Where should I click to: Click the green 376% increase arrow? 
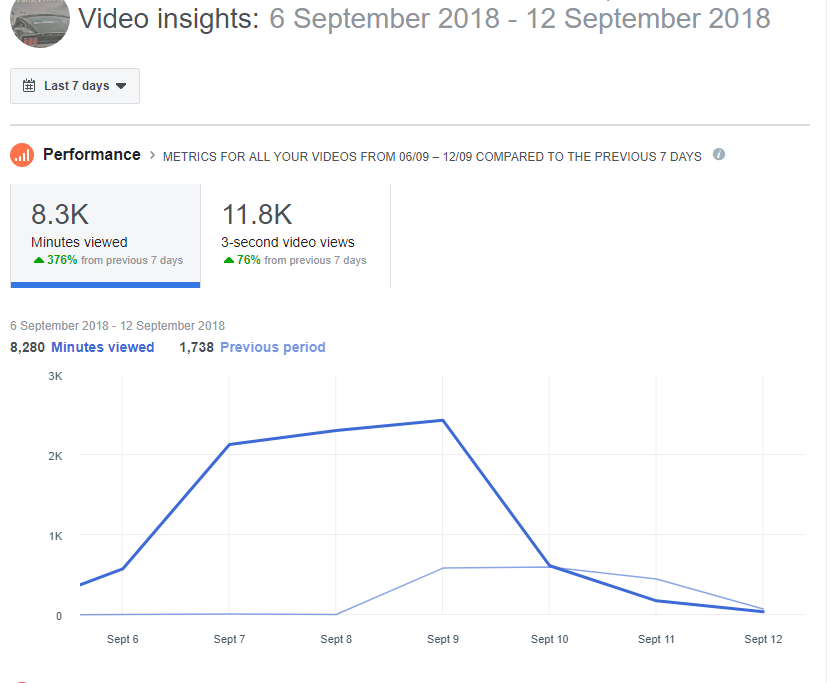point(39,260)
